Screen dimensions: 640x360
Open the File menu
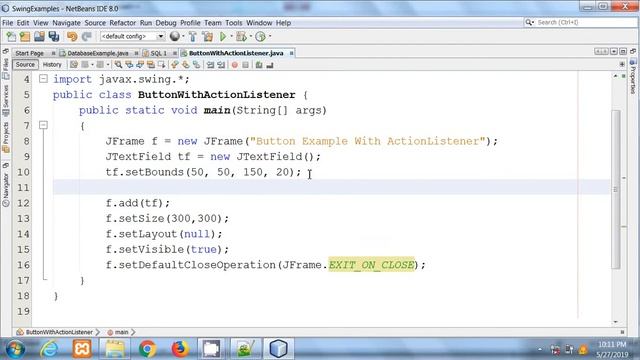click(7, 23)
